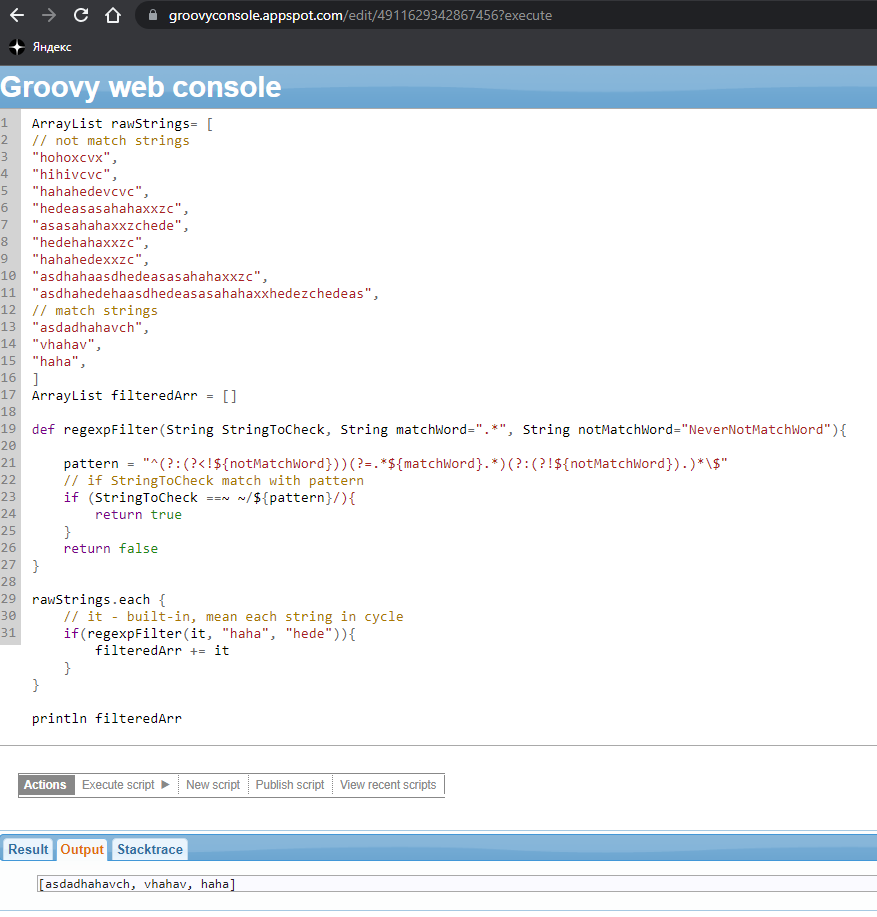Click the 'filteredArr += it' line
Image resolution: width=877 pixels, height=917 pixels.
162,650
